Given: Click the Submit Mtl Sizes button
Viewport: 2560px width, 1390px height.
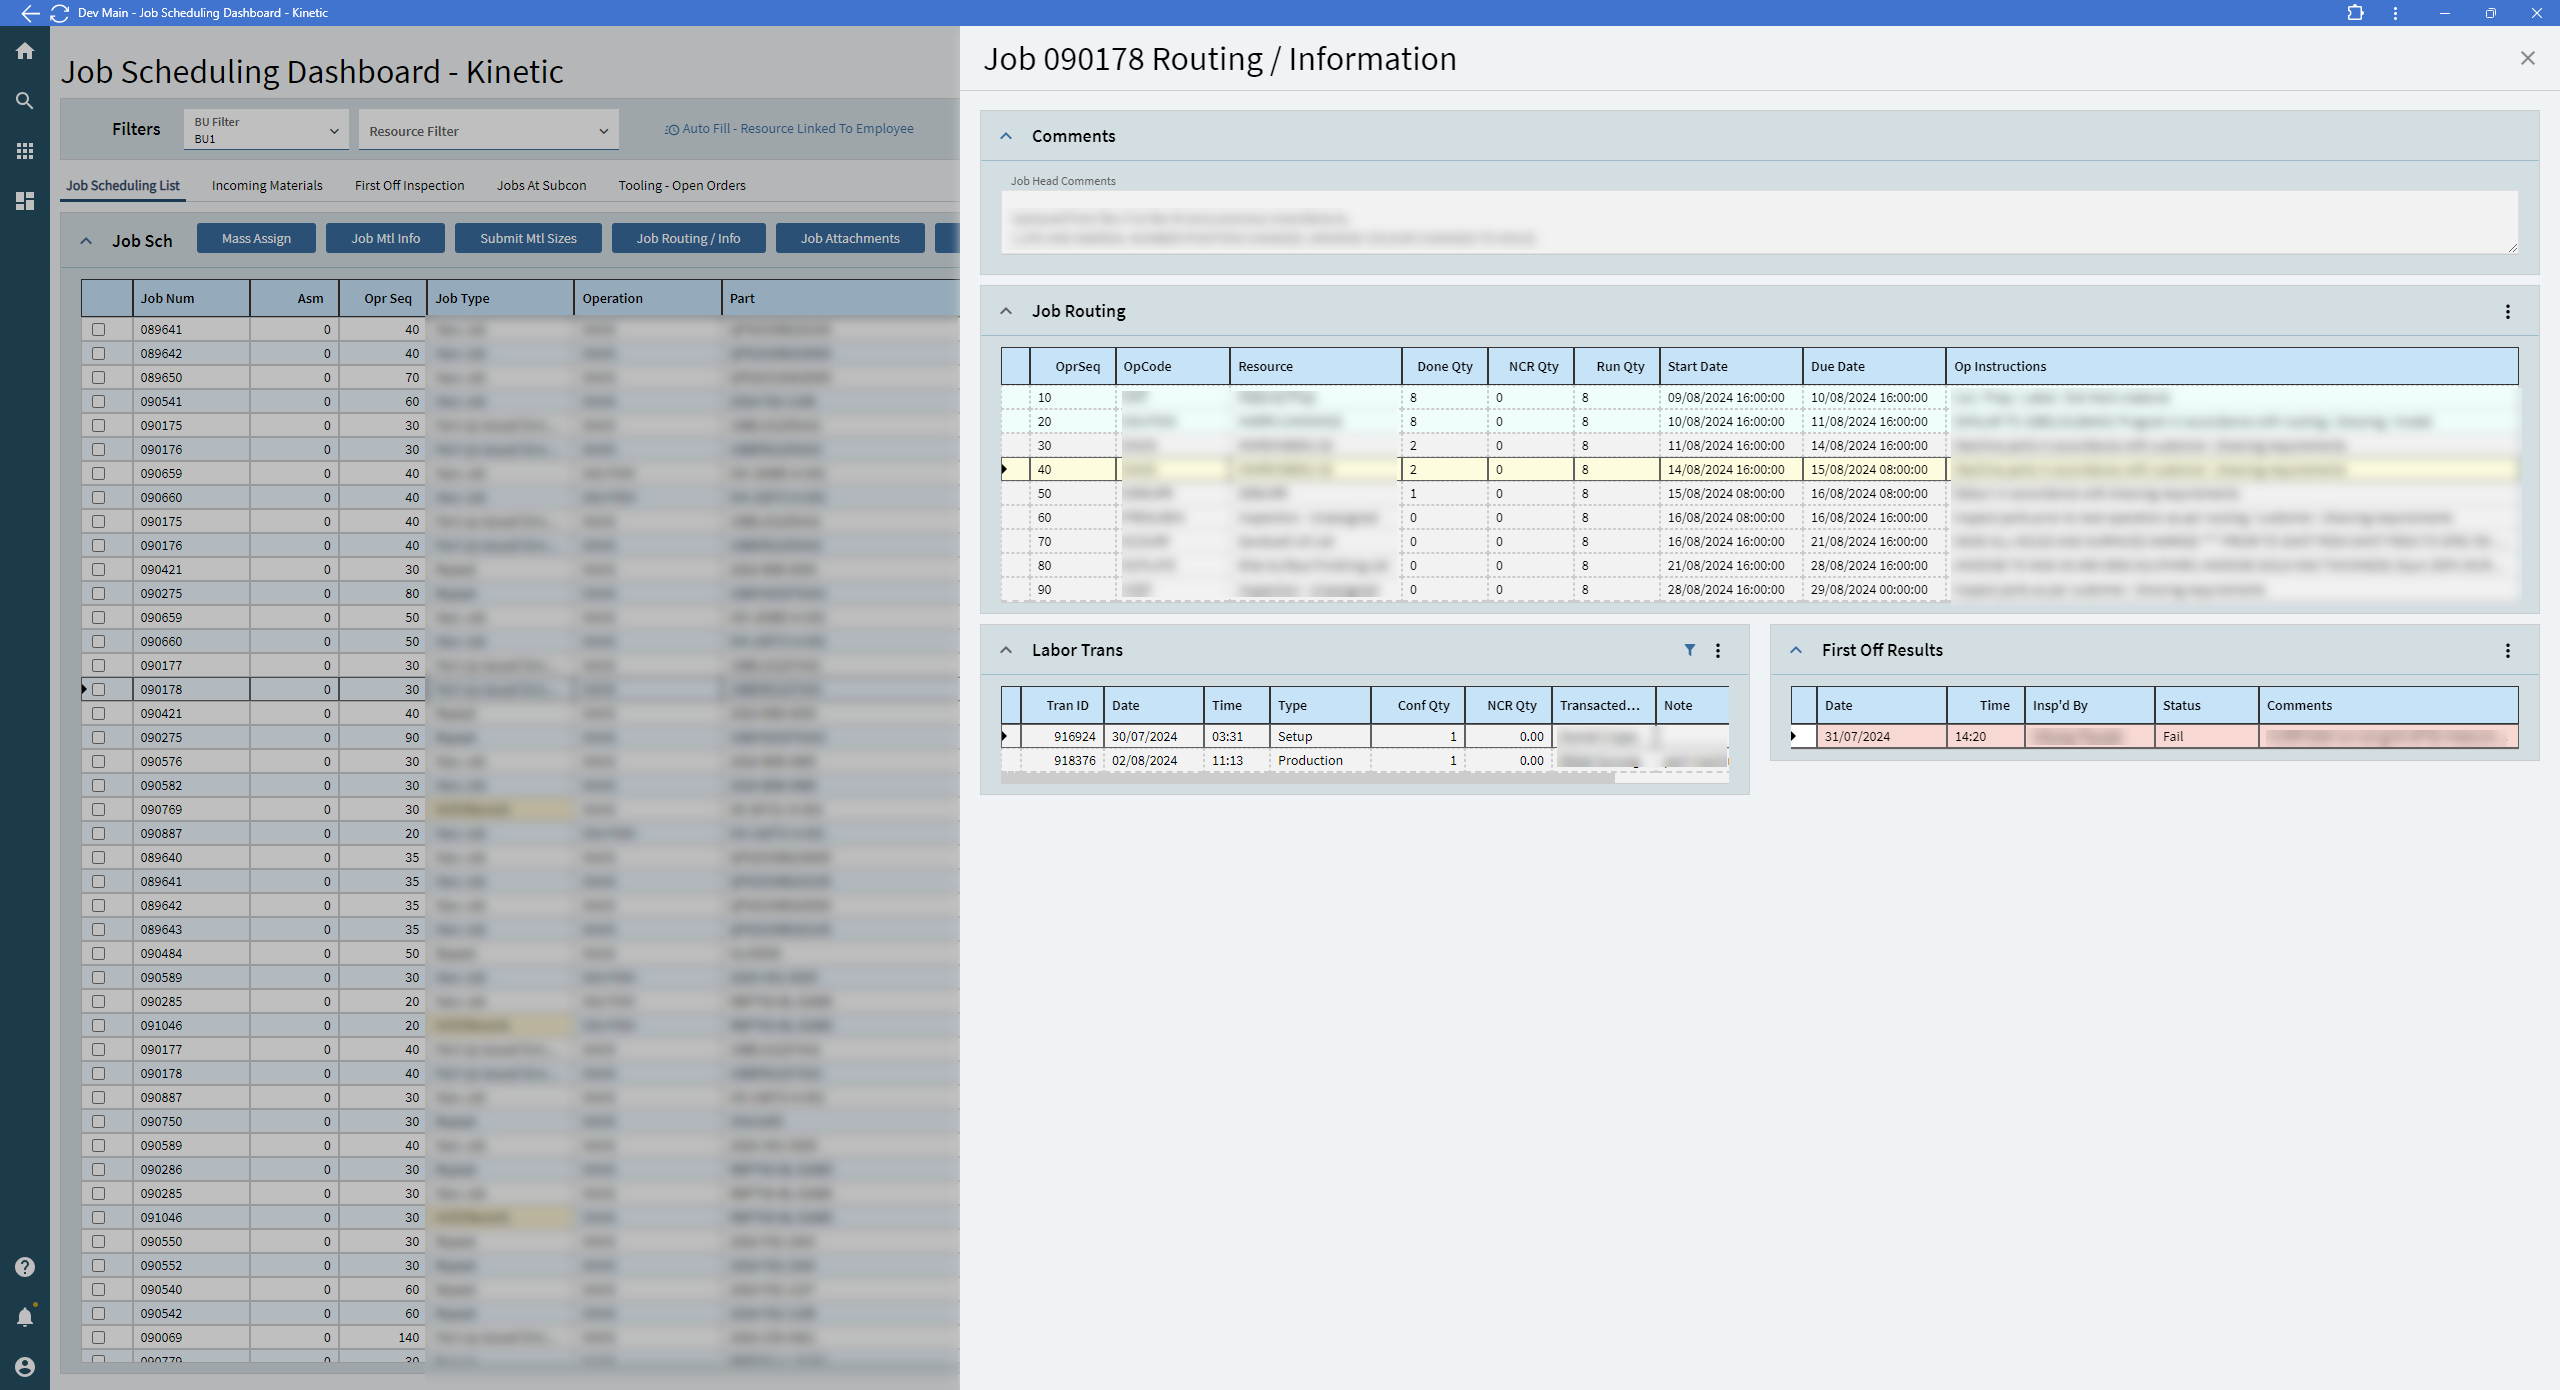Looking at the screenshot, I should (x=529, y=238).
